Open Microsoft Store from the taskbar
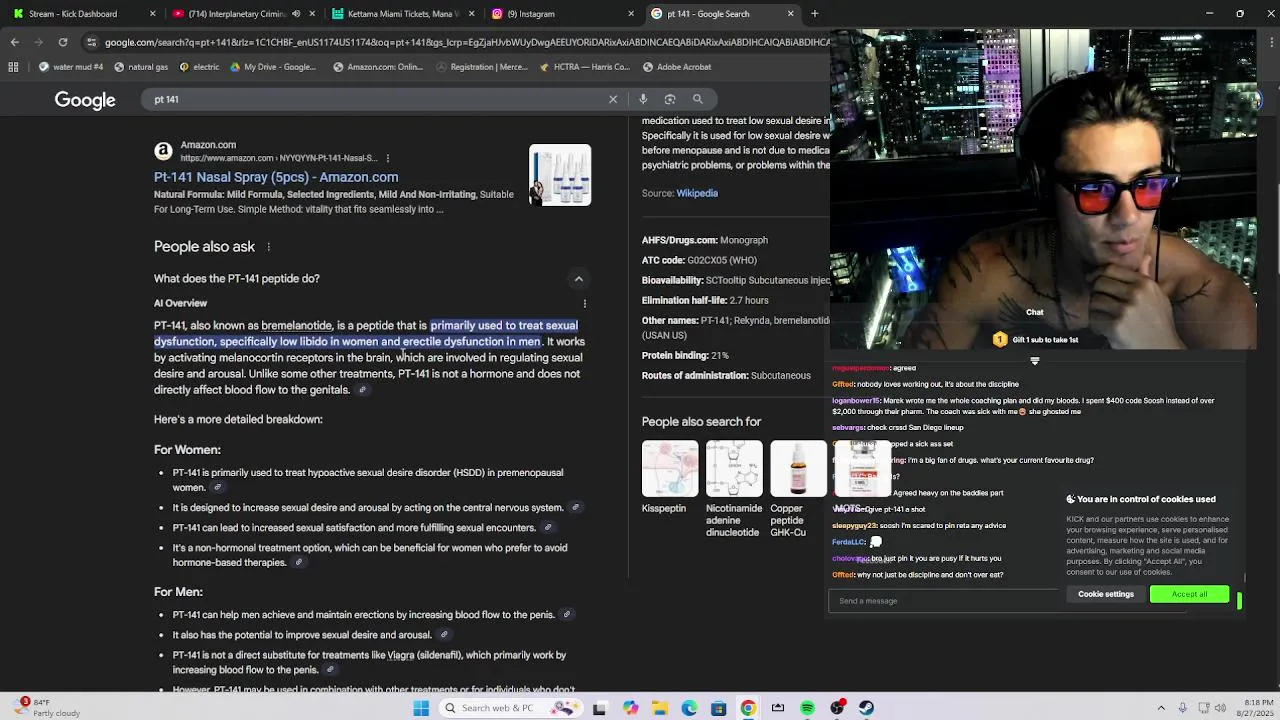Image resolution: width=1280 pixels, height=720 pixels. pyautogui.click(x=718, y=708)
